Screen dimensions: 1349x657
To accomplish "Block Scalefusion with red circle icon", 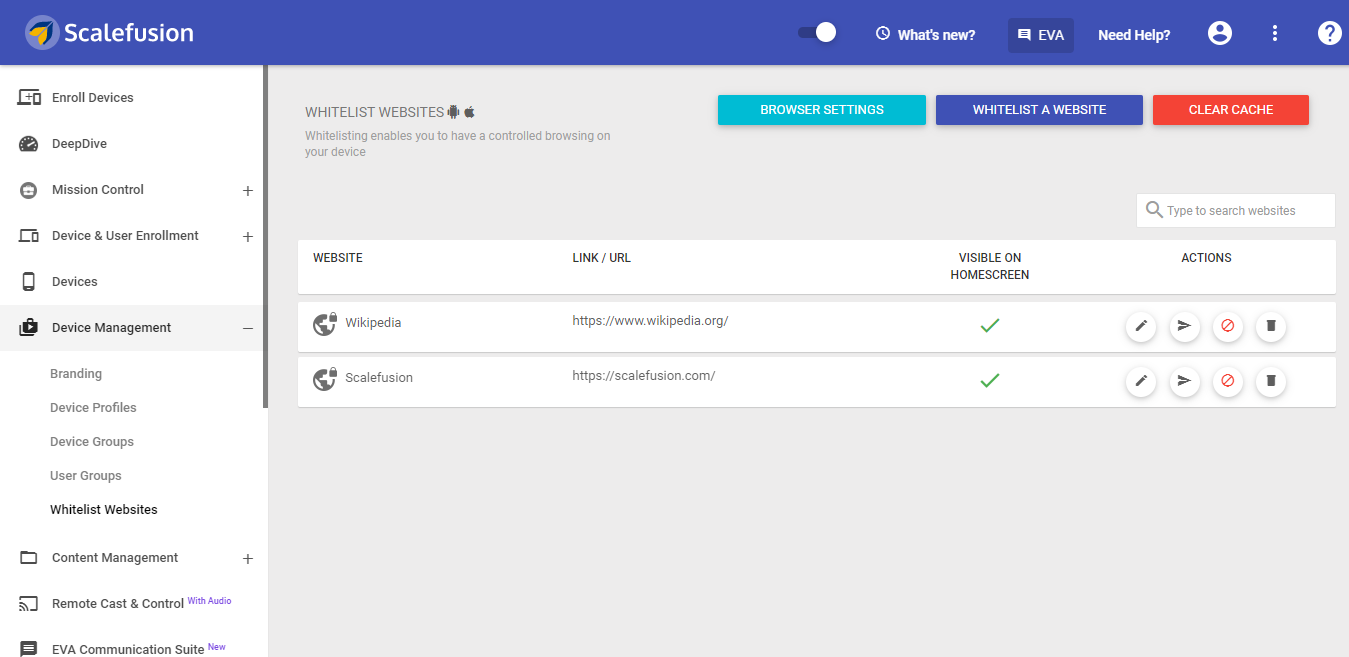I will click(x=1228, y=381).
